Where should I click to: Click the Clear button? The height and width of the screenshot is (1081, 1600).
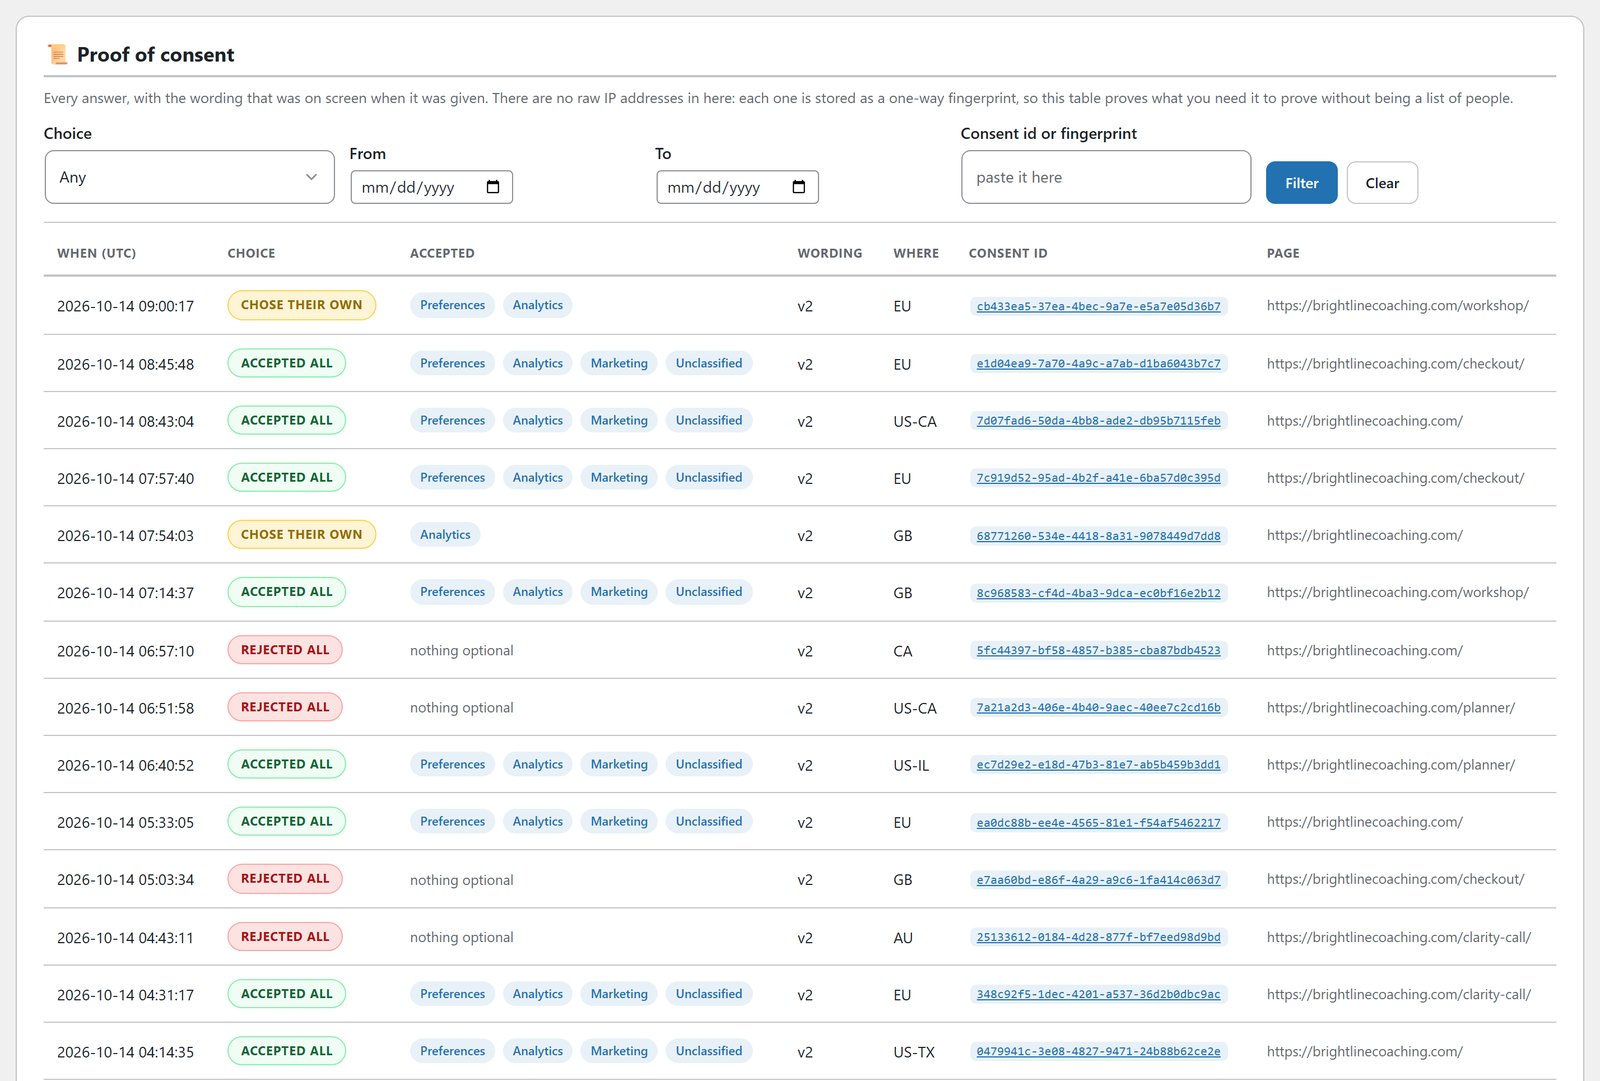1382,183
